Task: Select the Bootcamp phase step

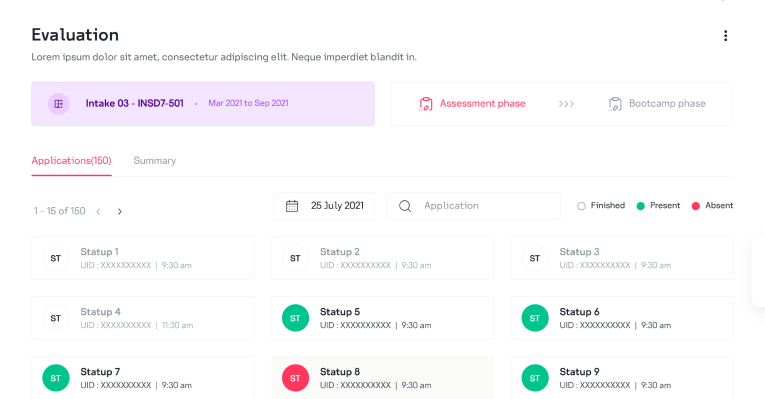Action: coord(657,103)
